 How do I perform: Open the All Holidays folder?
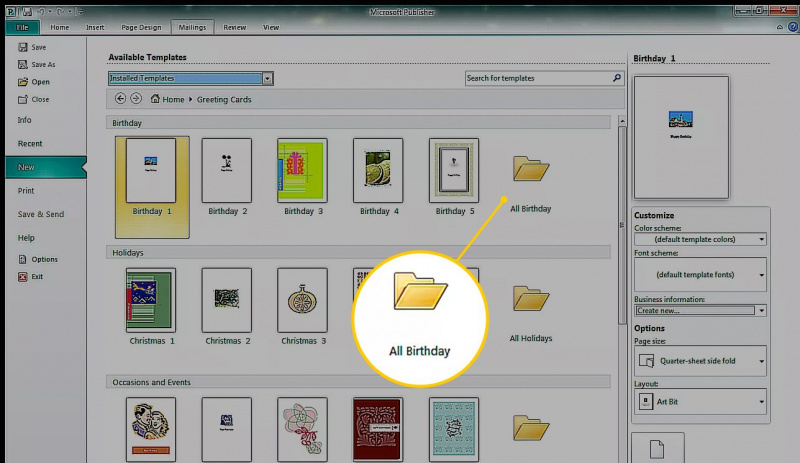(x=531, y=298)
